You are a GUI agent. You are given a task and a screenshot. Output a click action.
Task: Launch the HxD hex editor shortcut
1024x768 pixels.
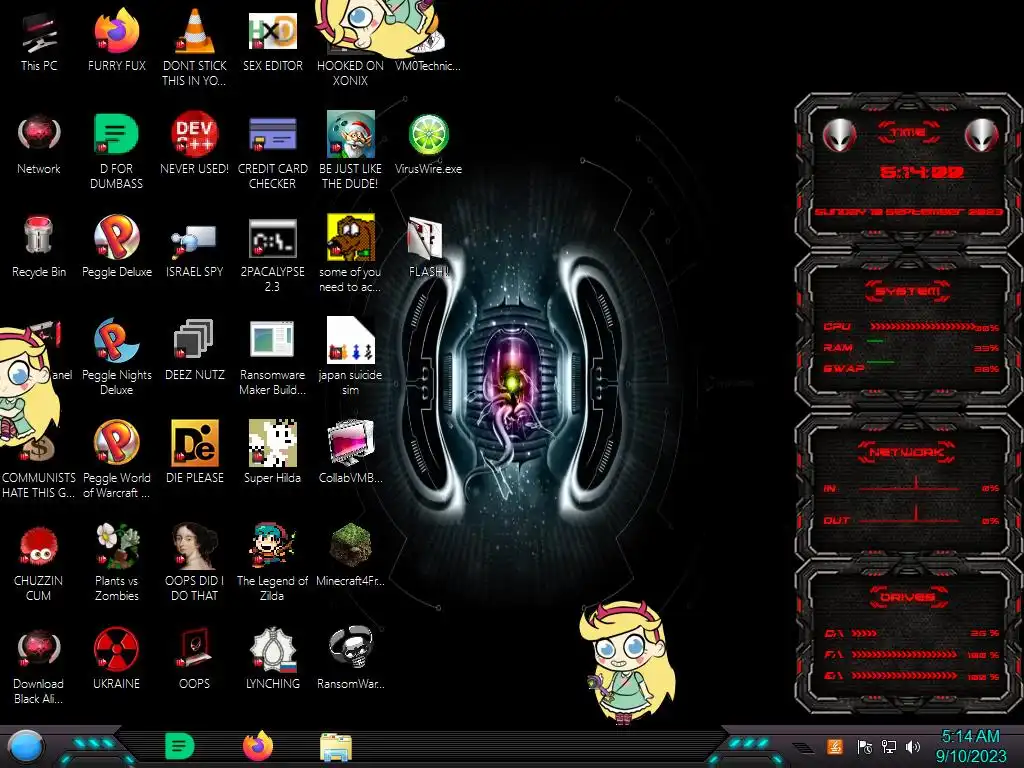tap(272, 40)
